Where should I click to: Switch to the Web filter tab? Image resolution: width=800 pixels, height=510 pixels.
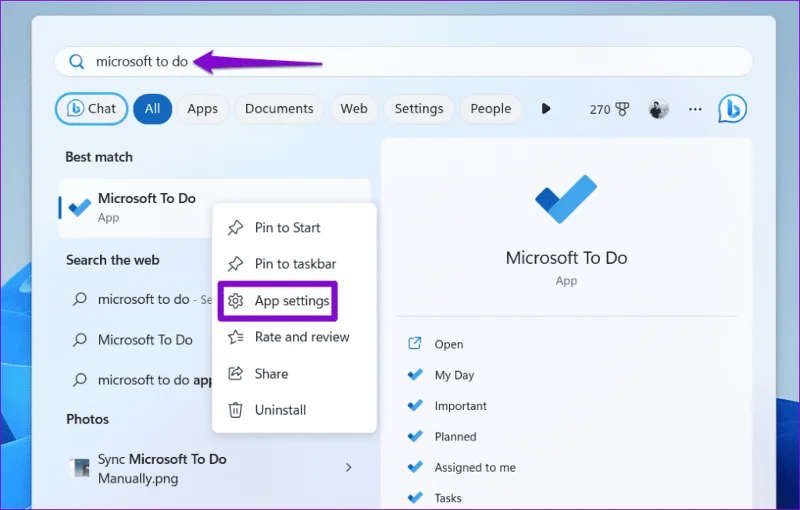pos(354,109)
